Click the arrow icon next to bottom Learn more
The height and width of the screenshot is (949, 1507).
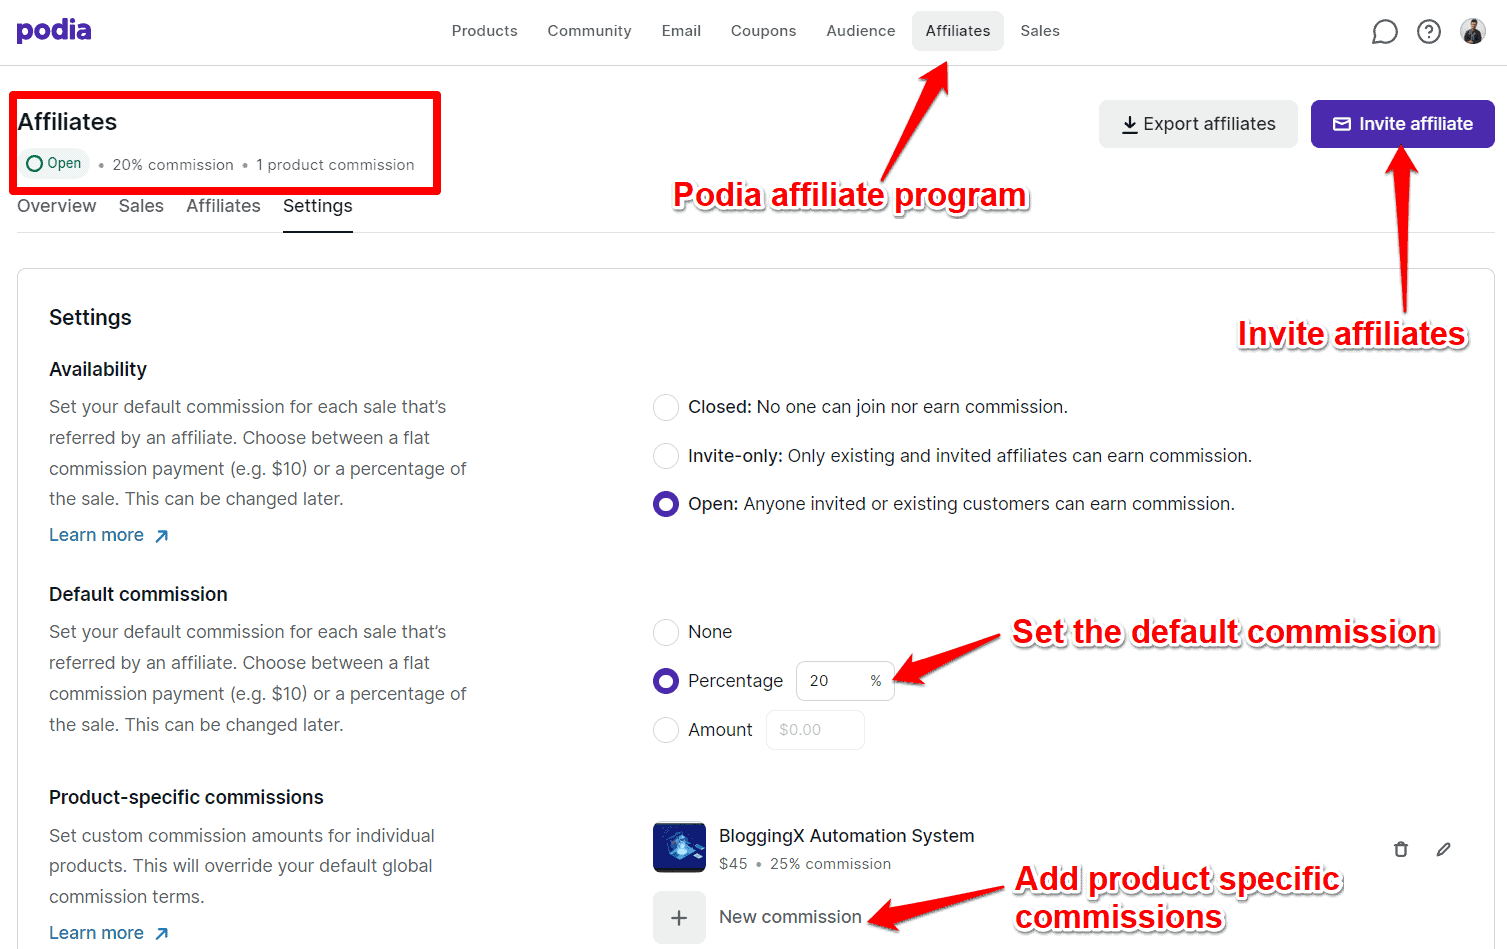coord(161,932)
